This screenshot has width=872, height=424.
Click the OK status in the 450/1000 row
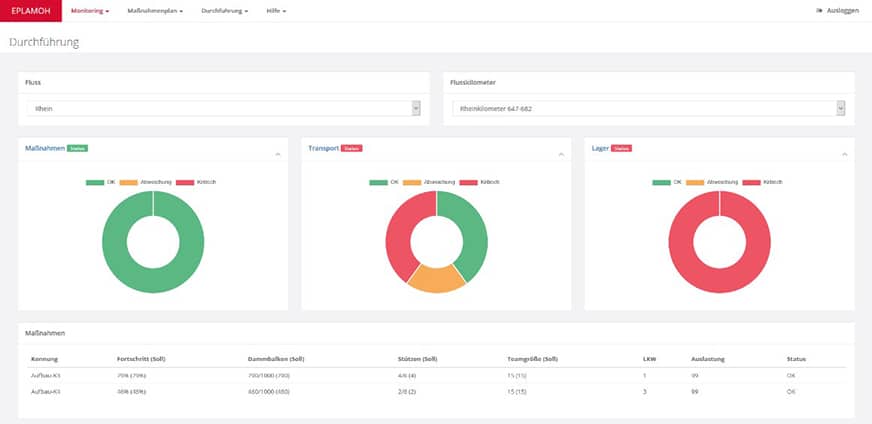pyautogui.click(x=791, y=392)
